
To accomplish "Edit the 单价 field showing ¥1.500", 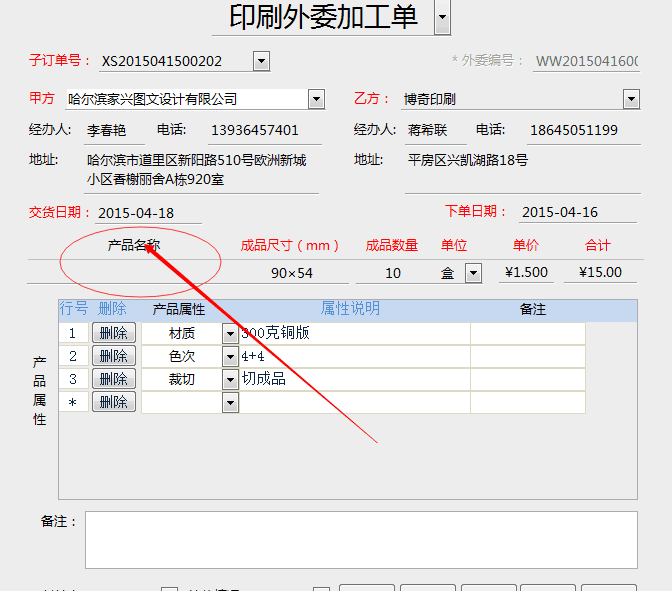I will coord(525,273).
